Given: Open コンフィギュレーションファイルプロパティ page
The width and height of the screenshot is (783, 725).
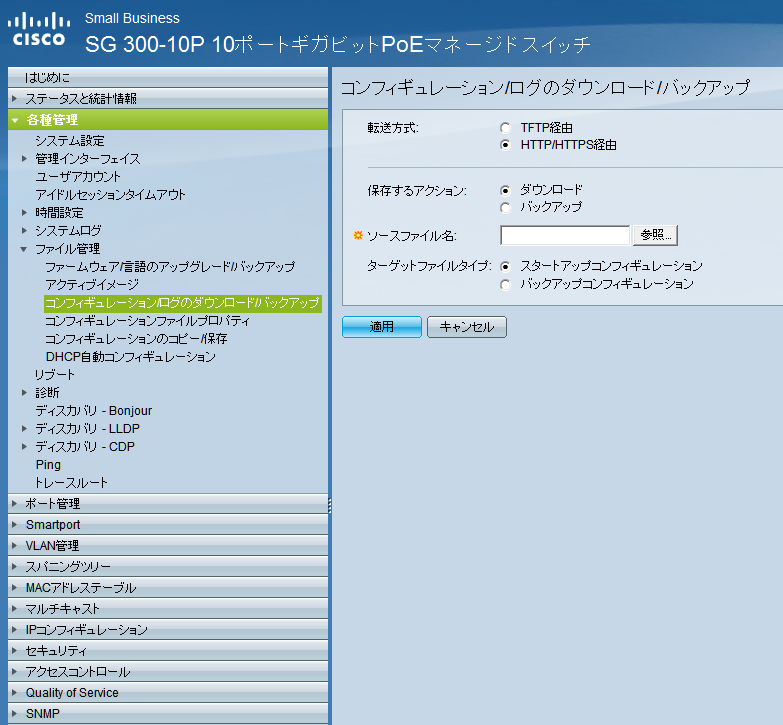Looking at the screenshot, I should pos(147,321).
